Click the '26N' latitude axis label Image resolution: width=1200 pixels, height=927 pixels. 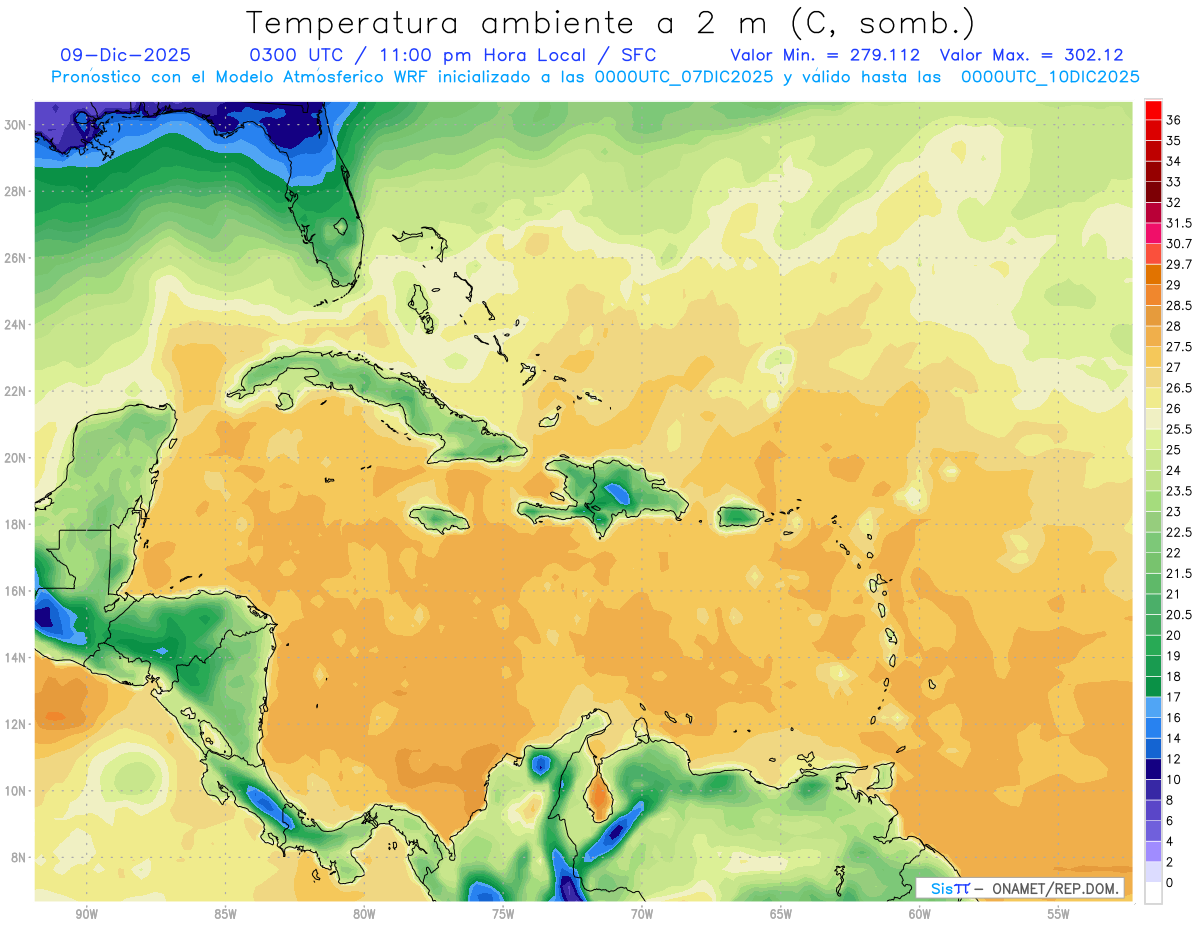point(16,258)
